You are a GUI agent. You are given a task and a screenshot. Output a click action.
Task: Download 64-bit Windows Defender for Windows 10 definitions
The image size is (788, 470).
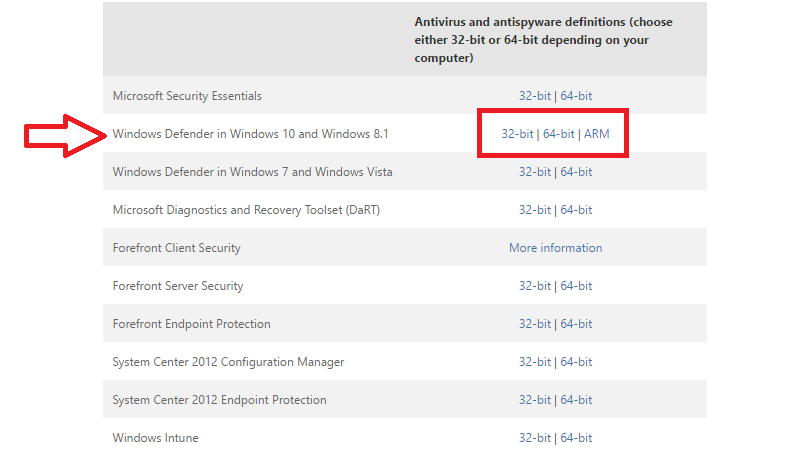pyautogui.click(x=558, y=134)
